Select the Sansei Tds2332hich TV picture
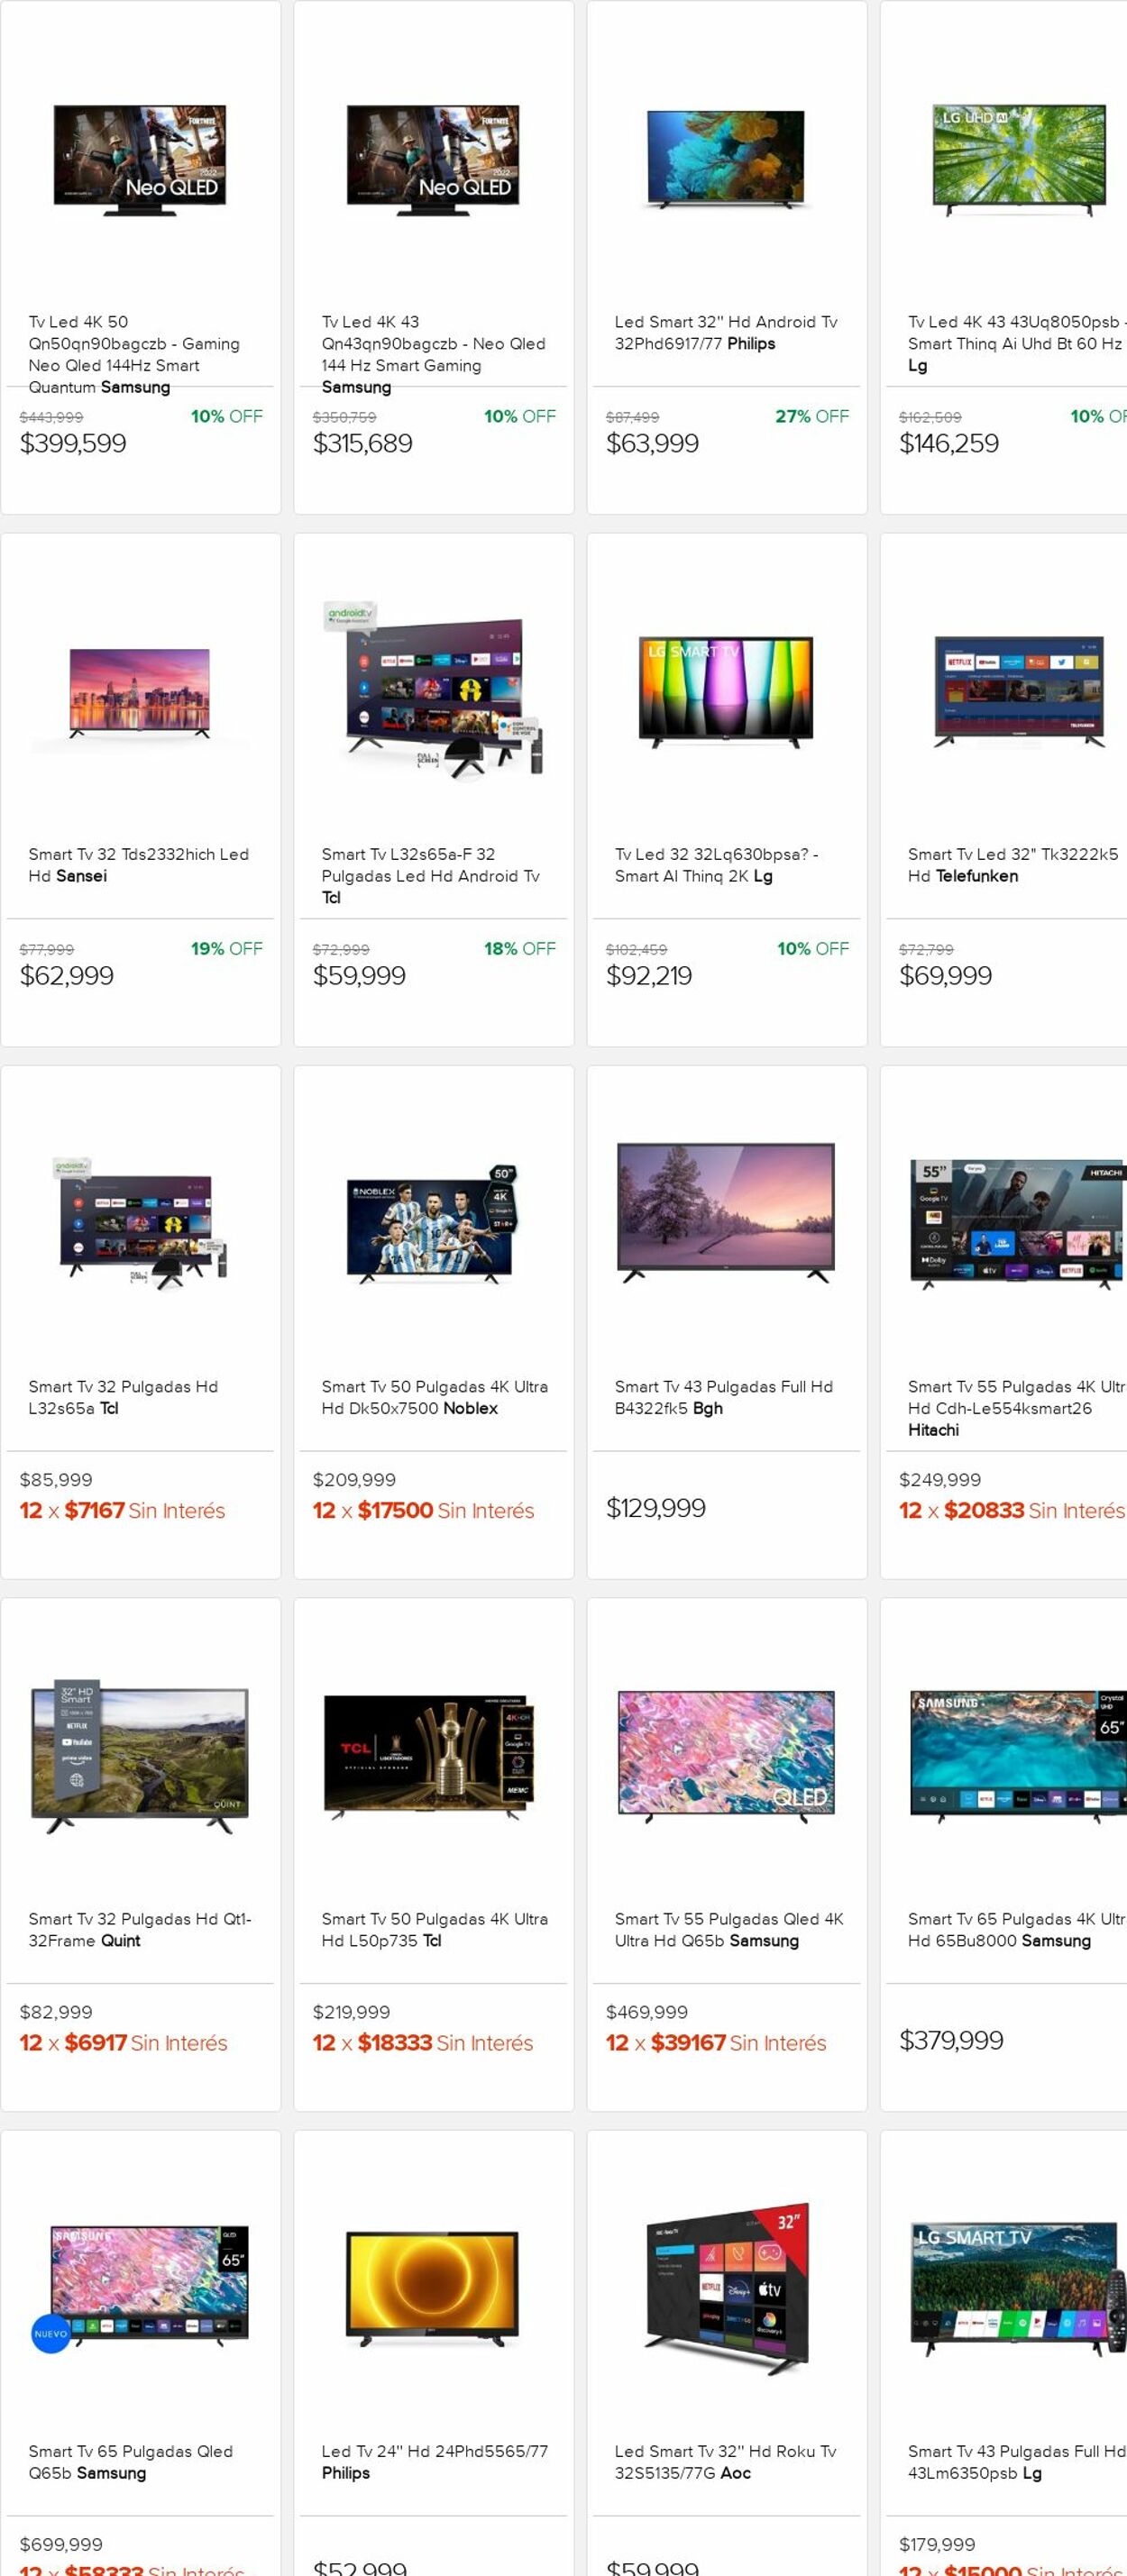This screenshot has width=1127, height=2576. tap(140, 692)
